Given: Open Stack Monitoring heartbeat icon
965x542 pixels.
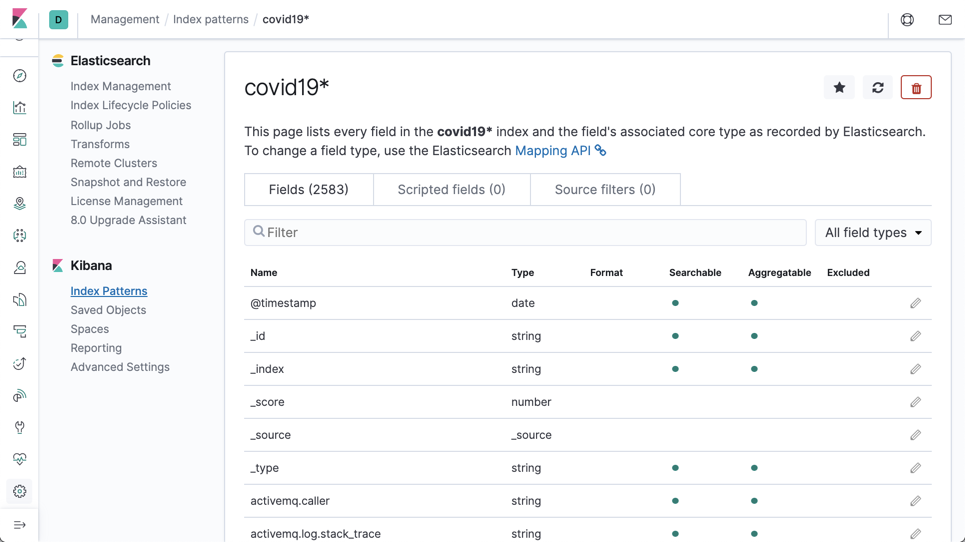Looking at the screenshot, I should (20, 460).
